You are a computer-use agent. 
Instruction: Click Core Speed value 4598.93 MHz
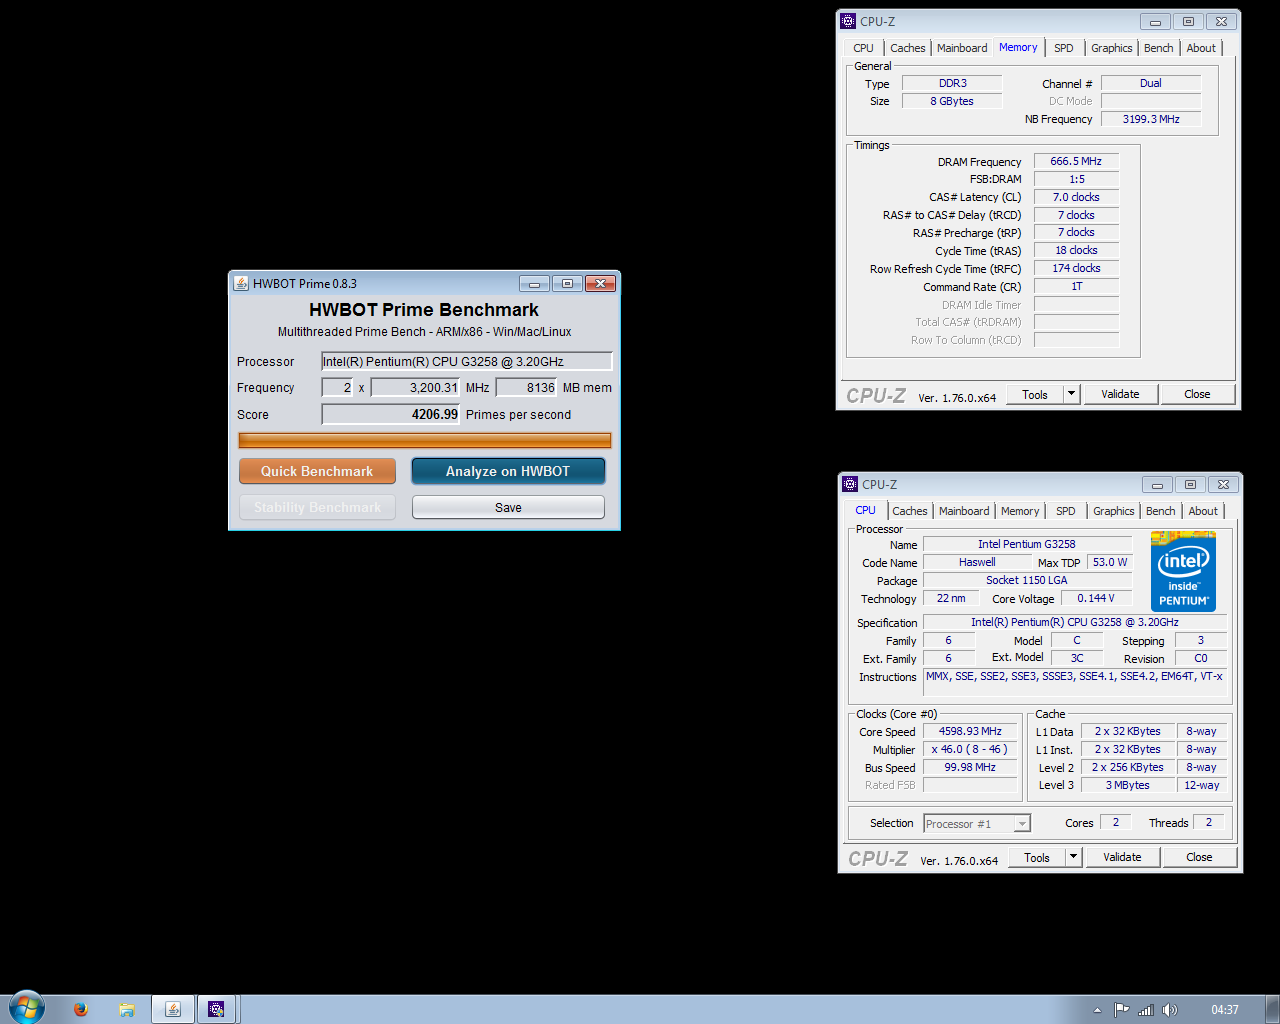pos(970,731)
